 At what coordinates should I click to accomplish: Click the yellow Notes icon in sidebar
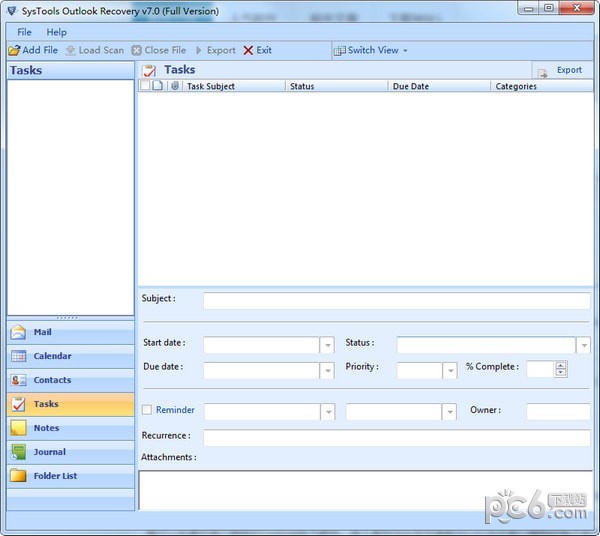coord(18,428)
